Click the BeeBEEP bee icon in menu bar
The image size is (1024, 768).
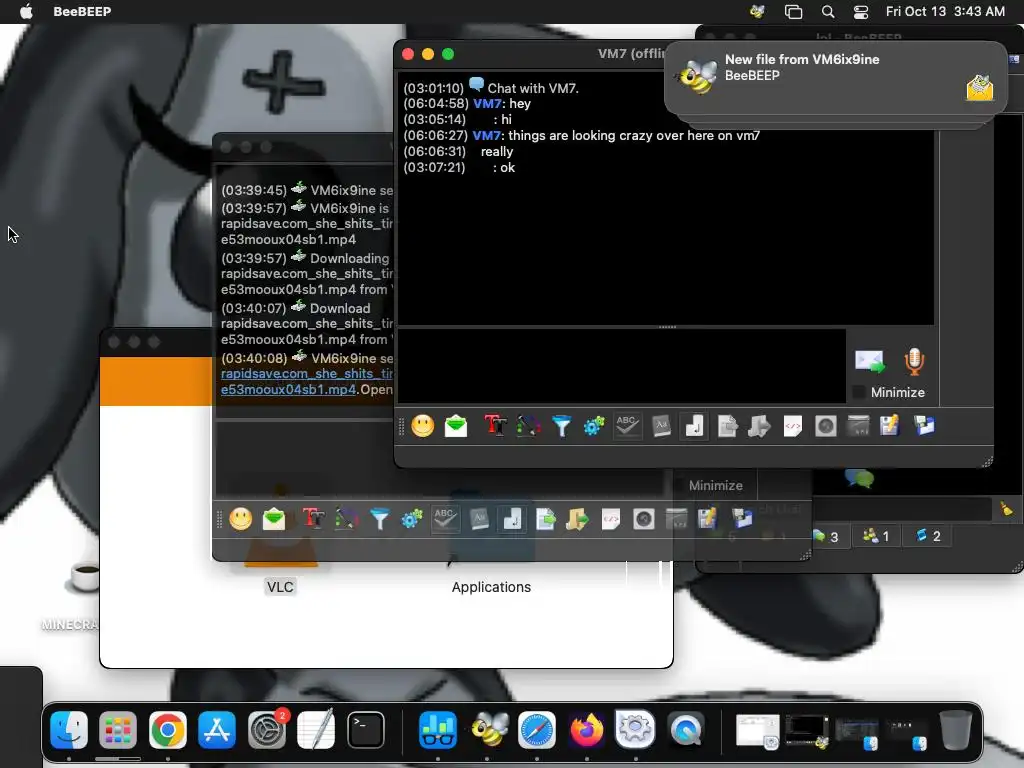pyautogui.click(x=758, y=11)
